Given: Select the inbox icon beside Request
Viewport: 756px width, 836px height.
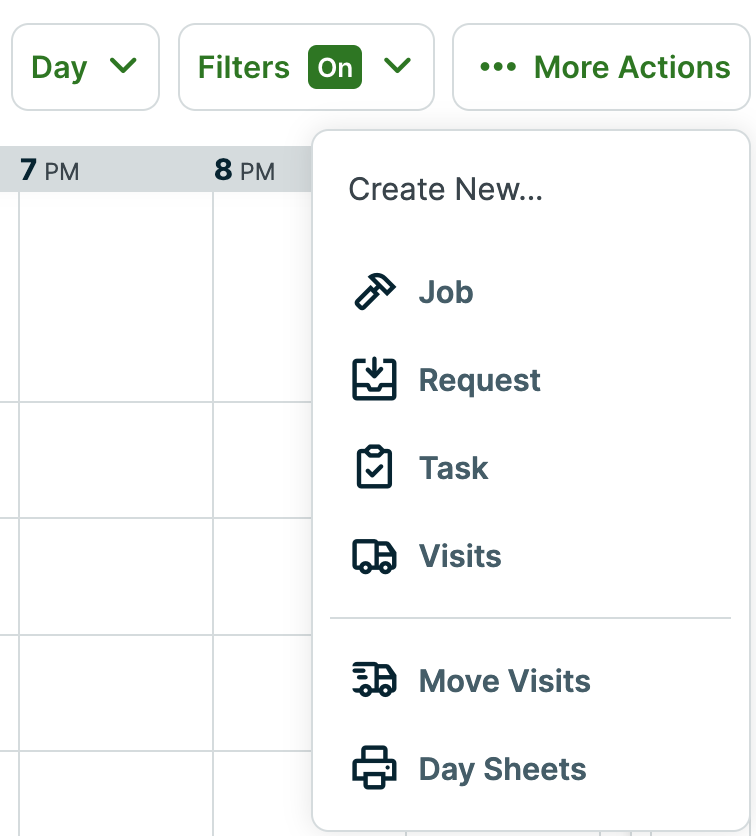Looking at the screenshot, I should tap(374, 380).
